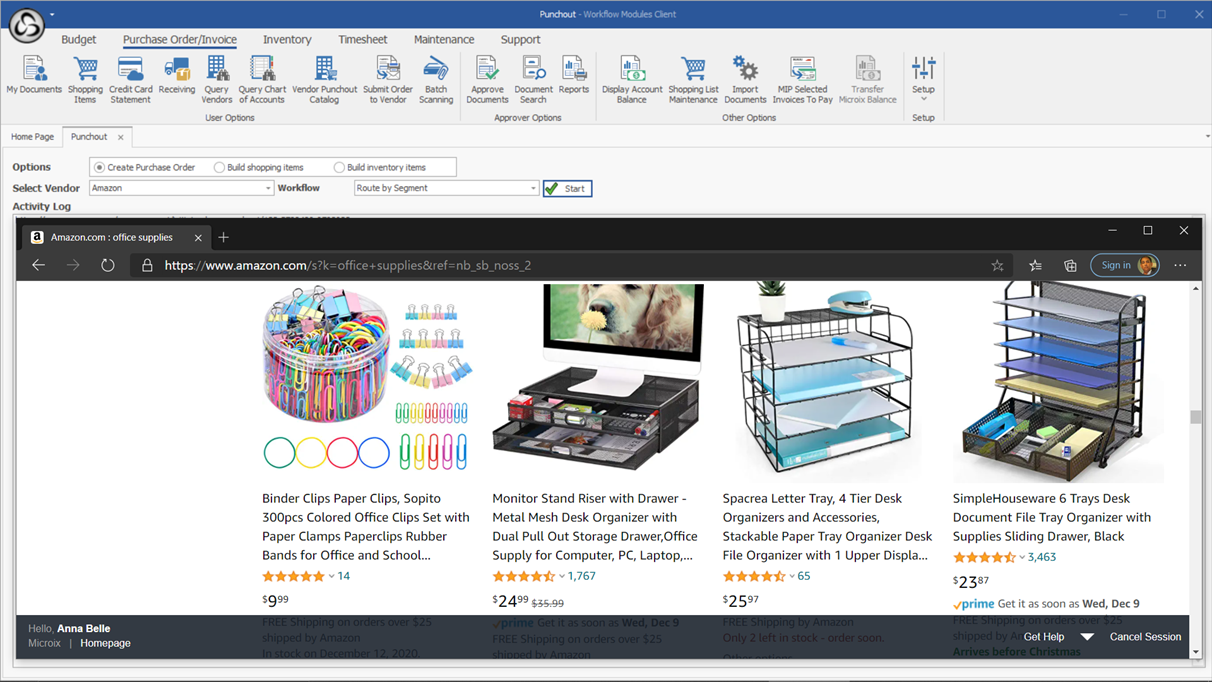The height and width of the screenshot is (682, 1212).
Task: Expand the Select Vendor dropdown
Action: click(268, 188)
